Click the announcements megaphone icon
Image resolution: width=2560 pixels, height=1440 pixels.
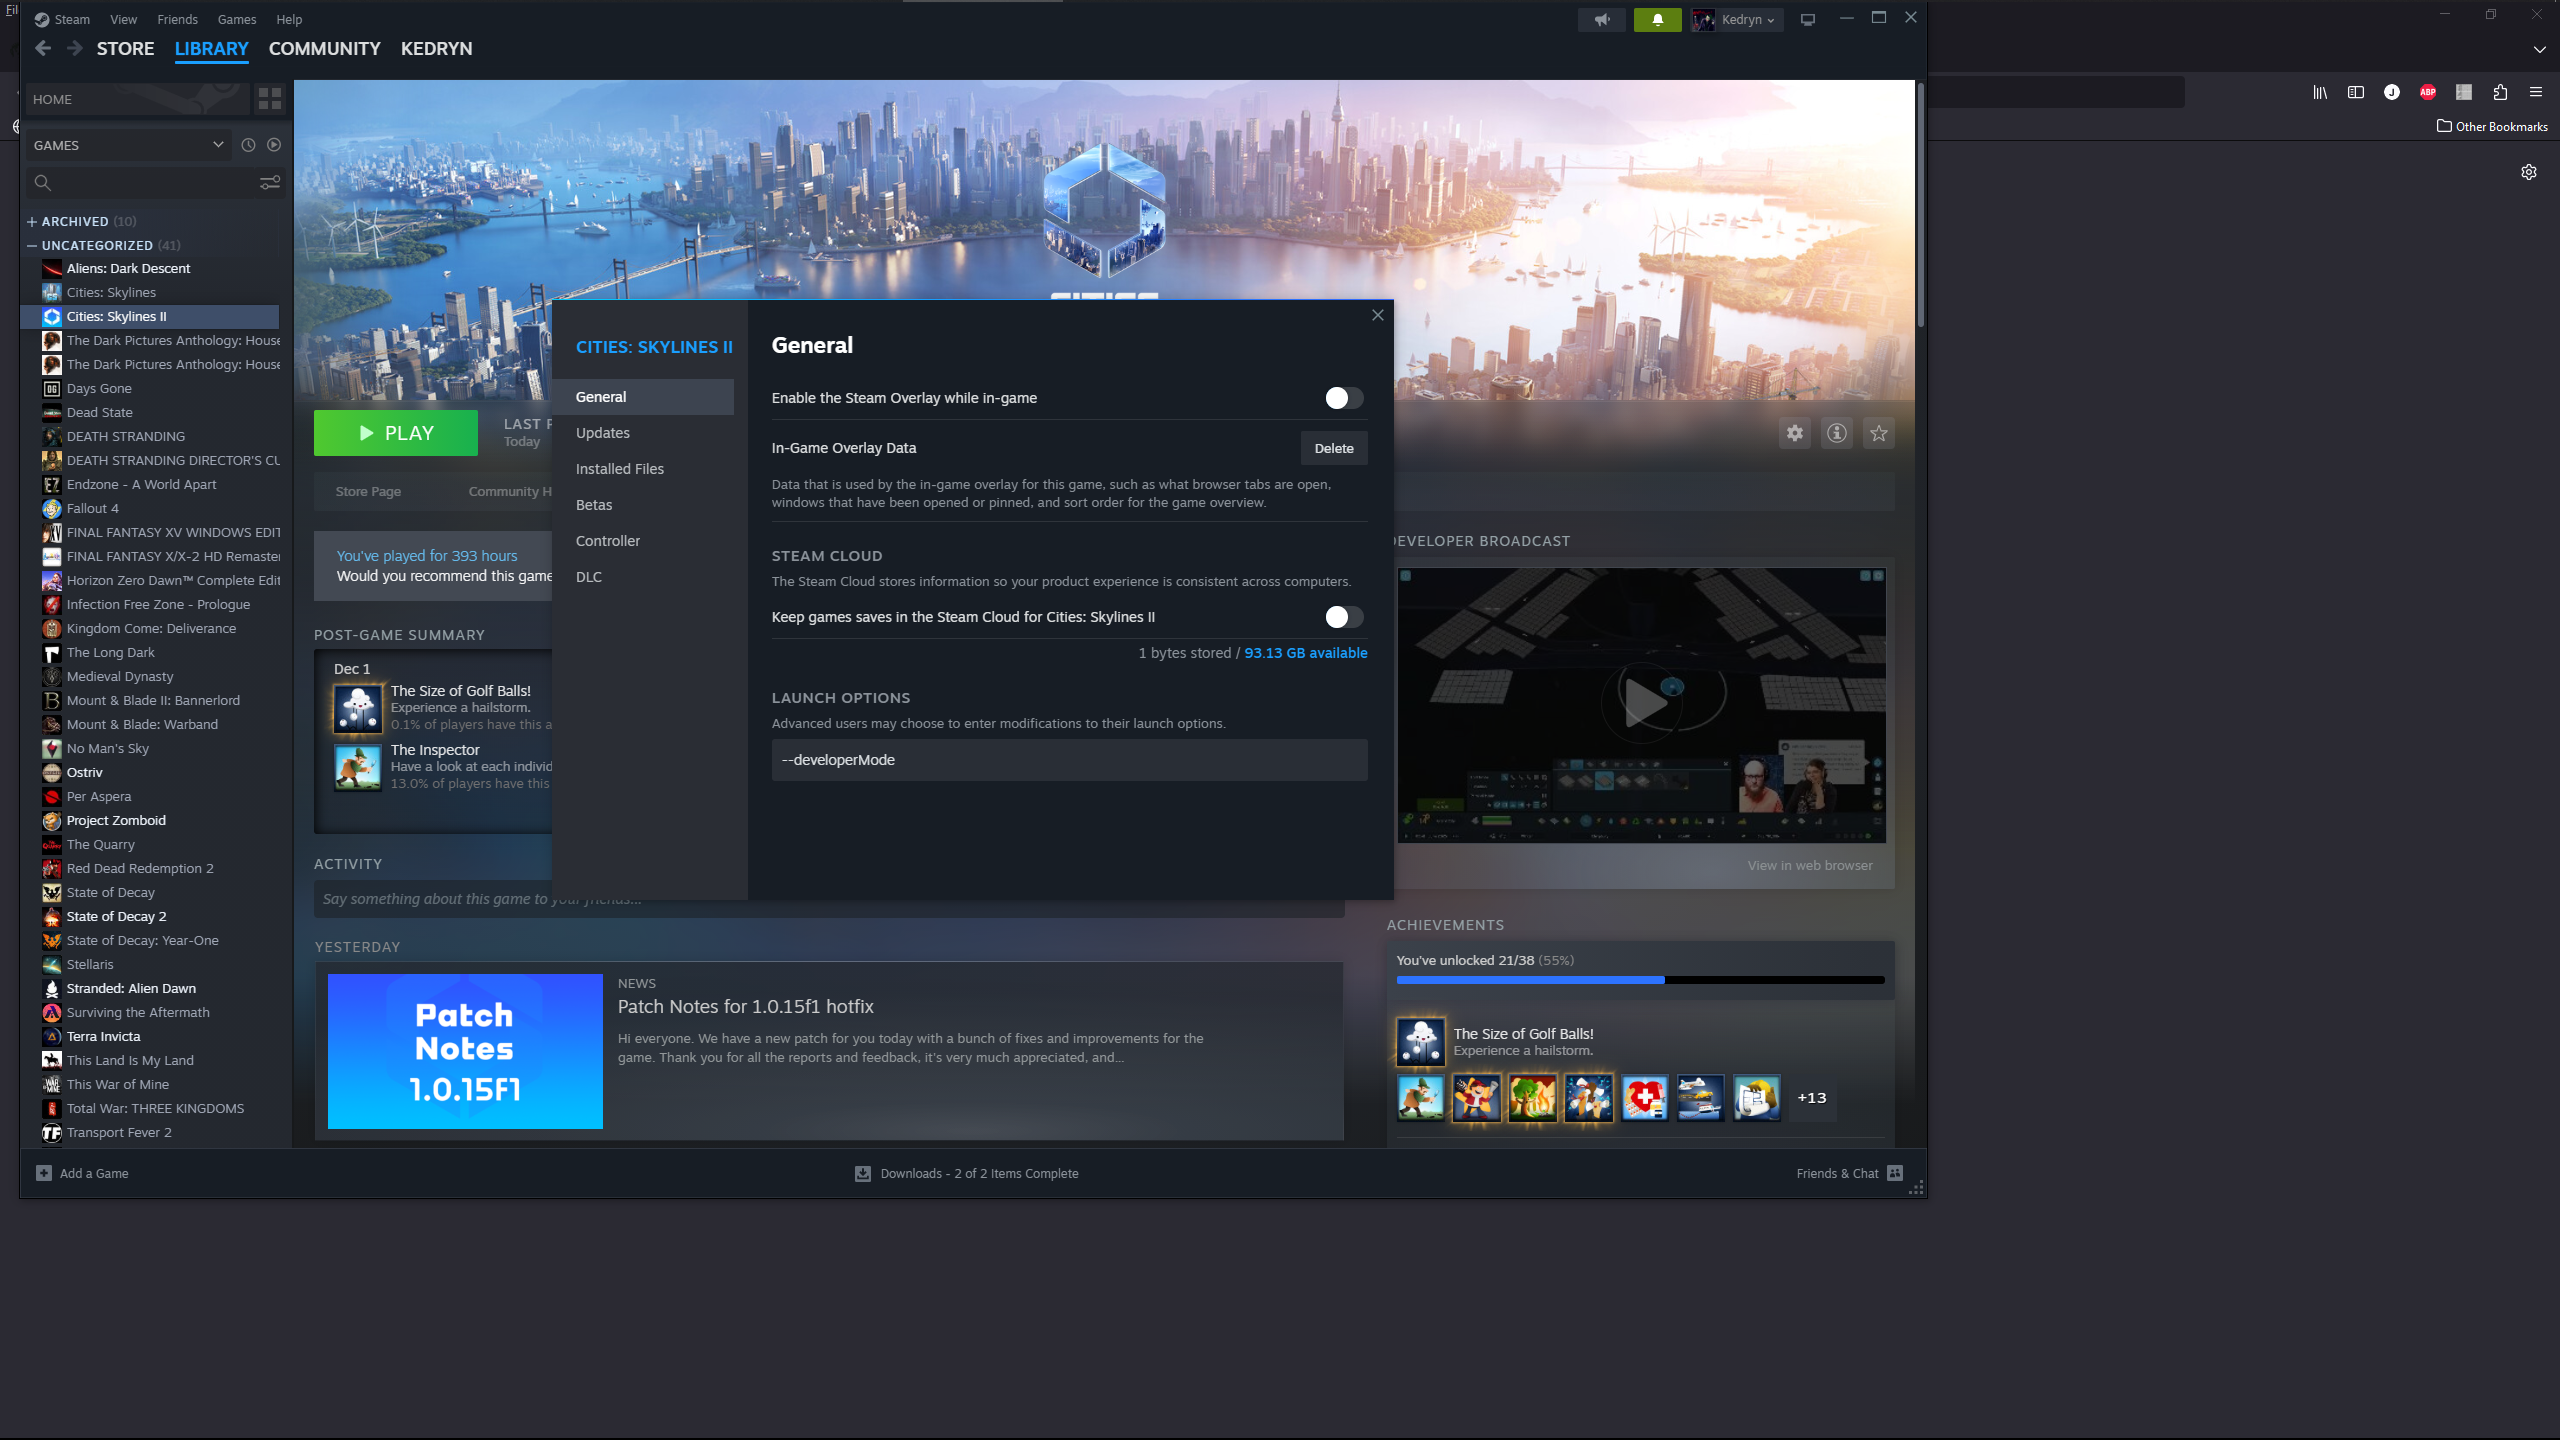tap(1602, 19)
